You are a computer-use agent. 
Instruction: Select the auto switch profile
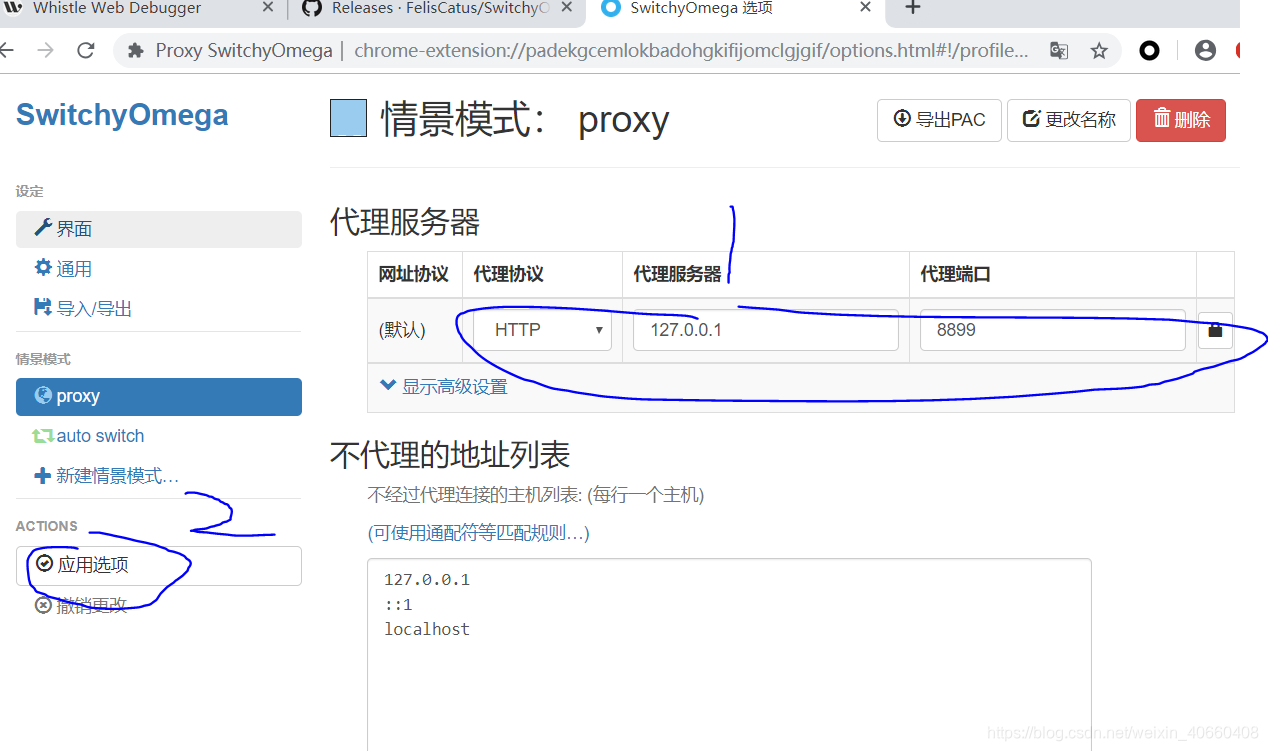159,436
